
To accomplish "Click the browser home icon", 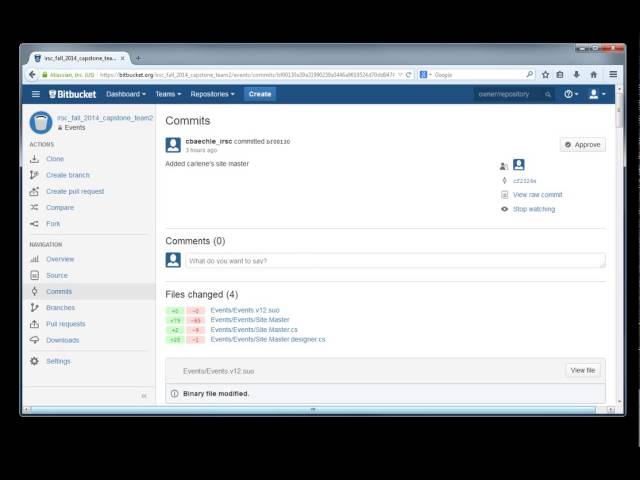I will click(x=593, y=74).
